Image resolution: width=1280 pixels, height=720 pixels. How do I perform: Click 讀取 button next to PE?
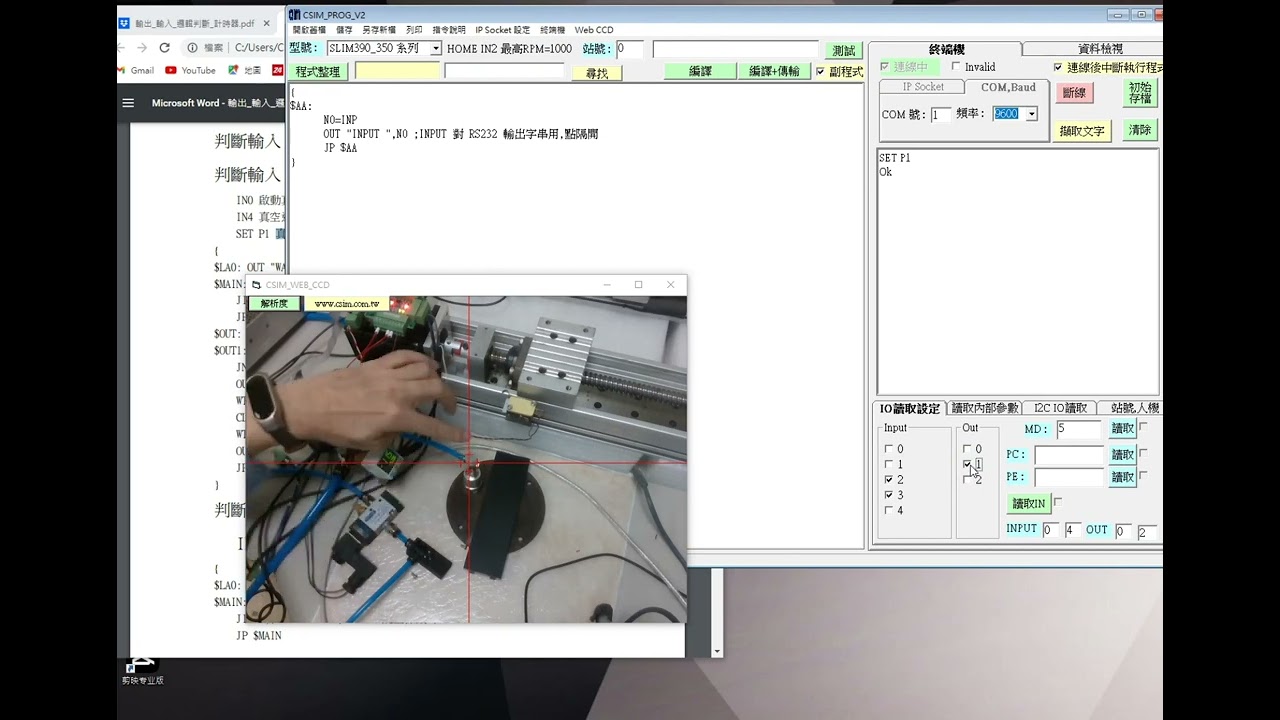1123,477
